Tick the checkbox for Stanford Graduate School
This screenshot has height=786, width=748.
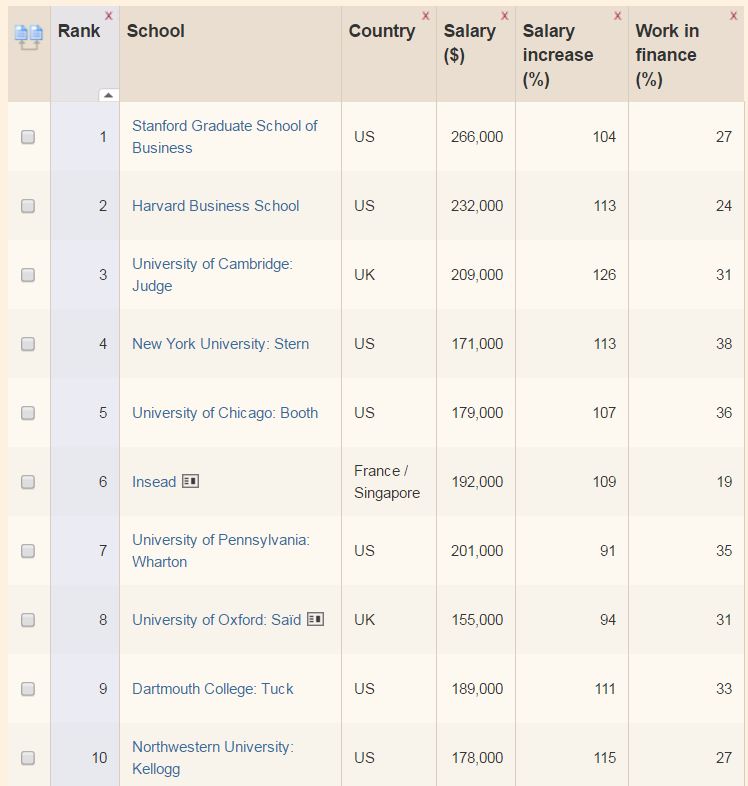(28, 137)
